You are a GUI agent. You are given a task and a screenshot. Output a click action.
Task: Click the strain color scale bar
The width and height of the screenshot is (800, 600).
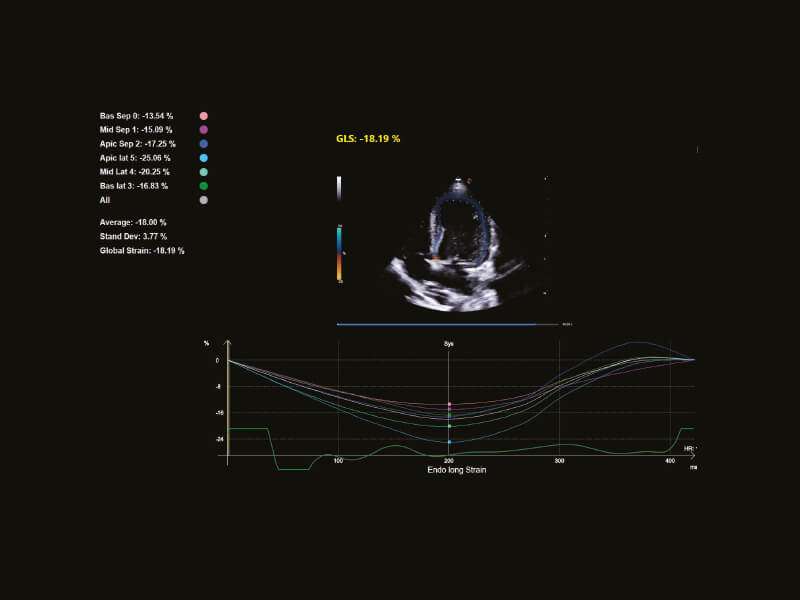tap(339, 253)
